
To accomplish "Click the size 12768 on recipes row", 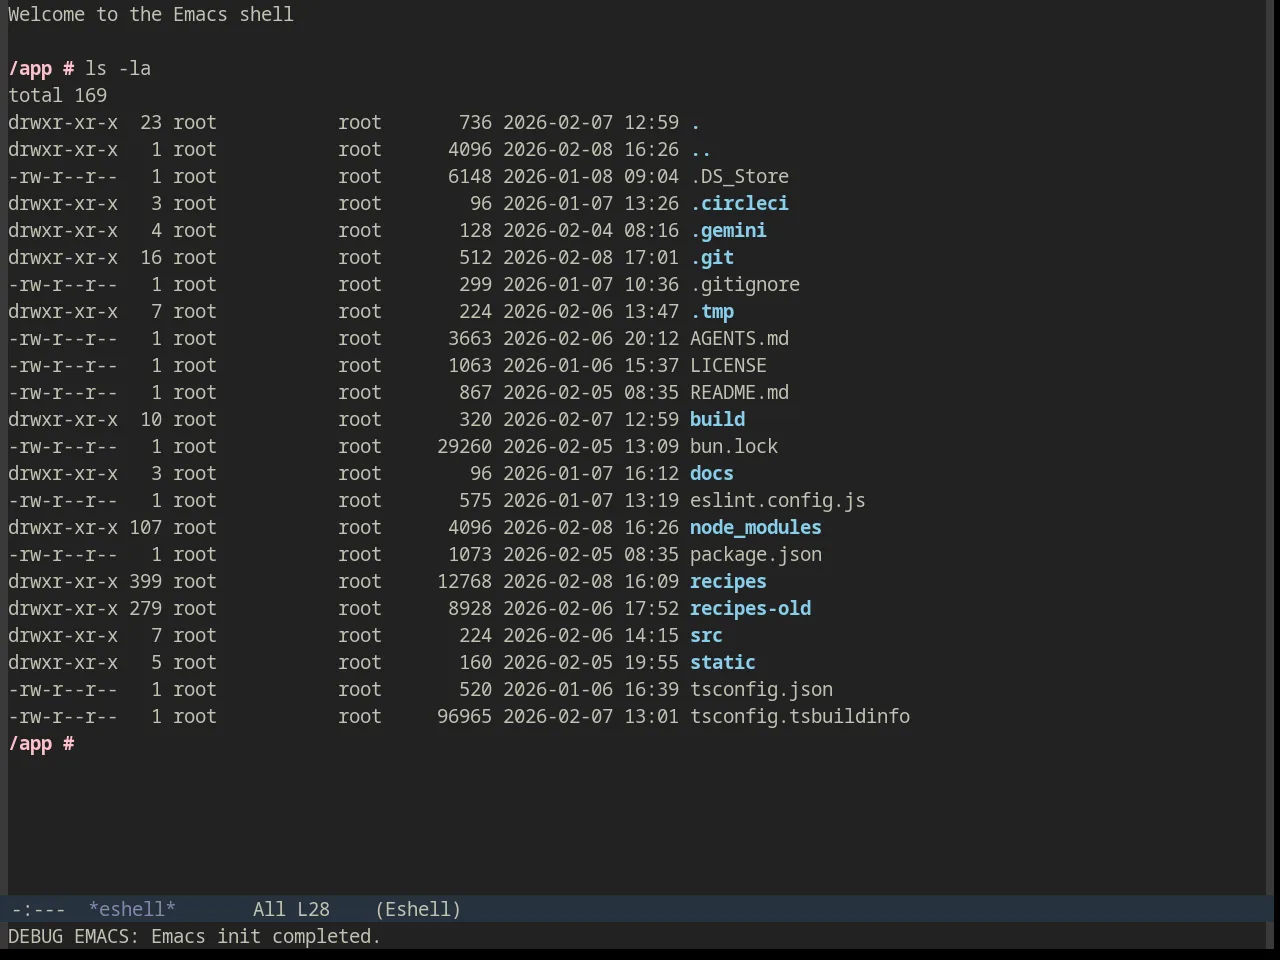I will coord(464,581).
